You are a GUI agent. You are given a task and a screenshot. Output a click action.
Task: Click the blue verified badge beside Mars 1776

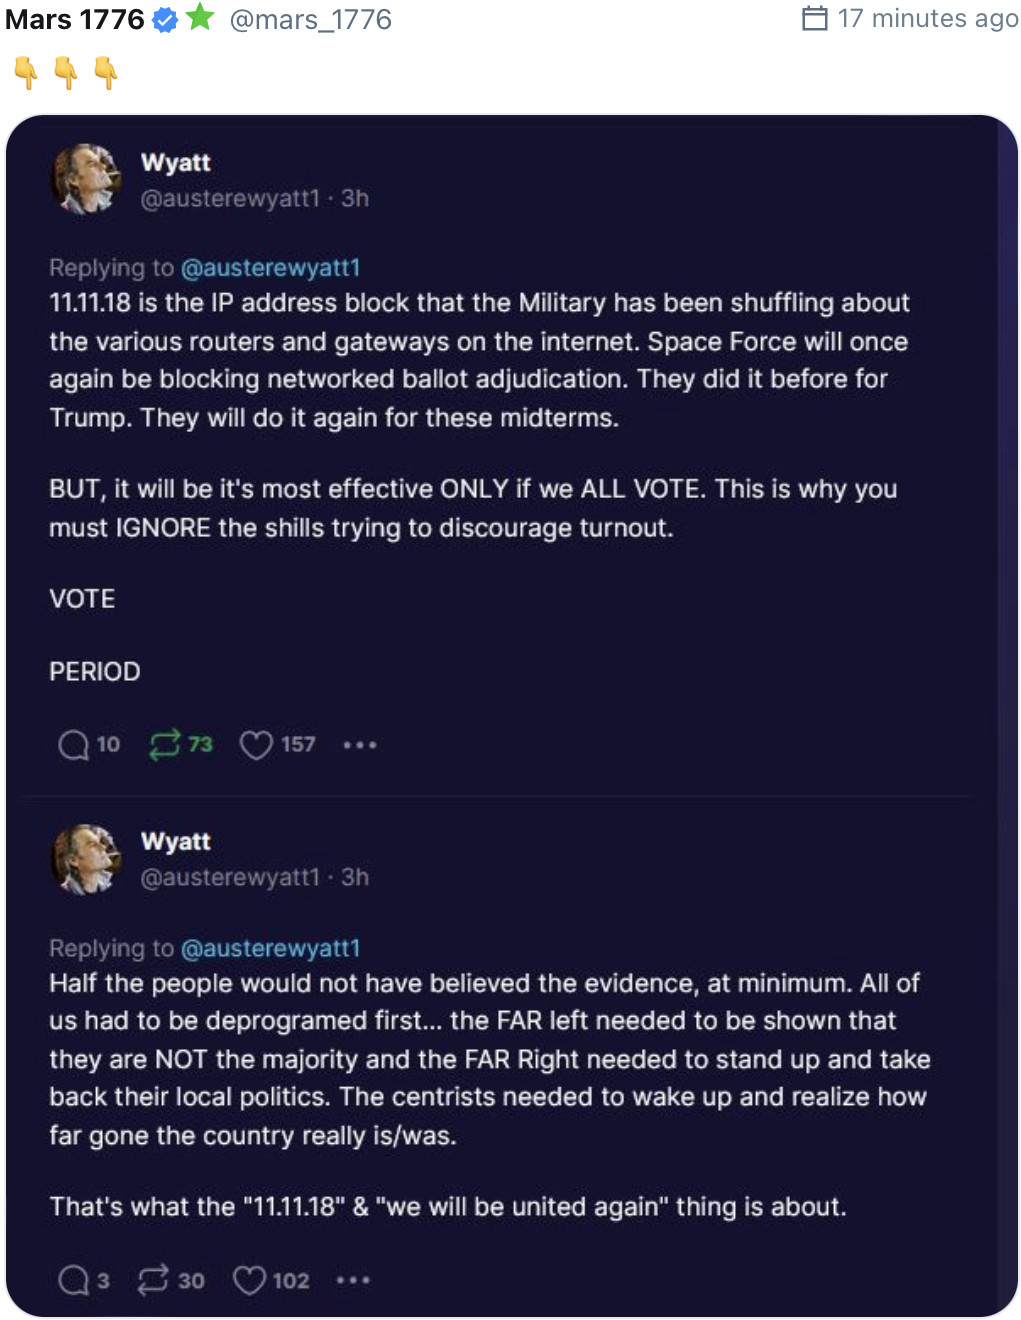click(165, 19)
